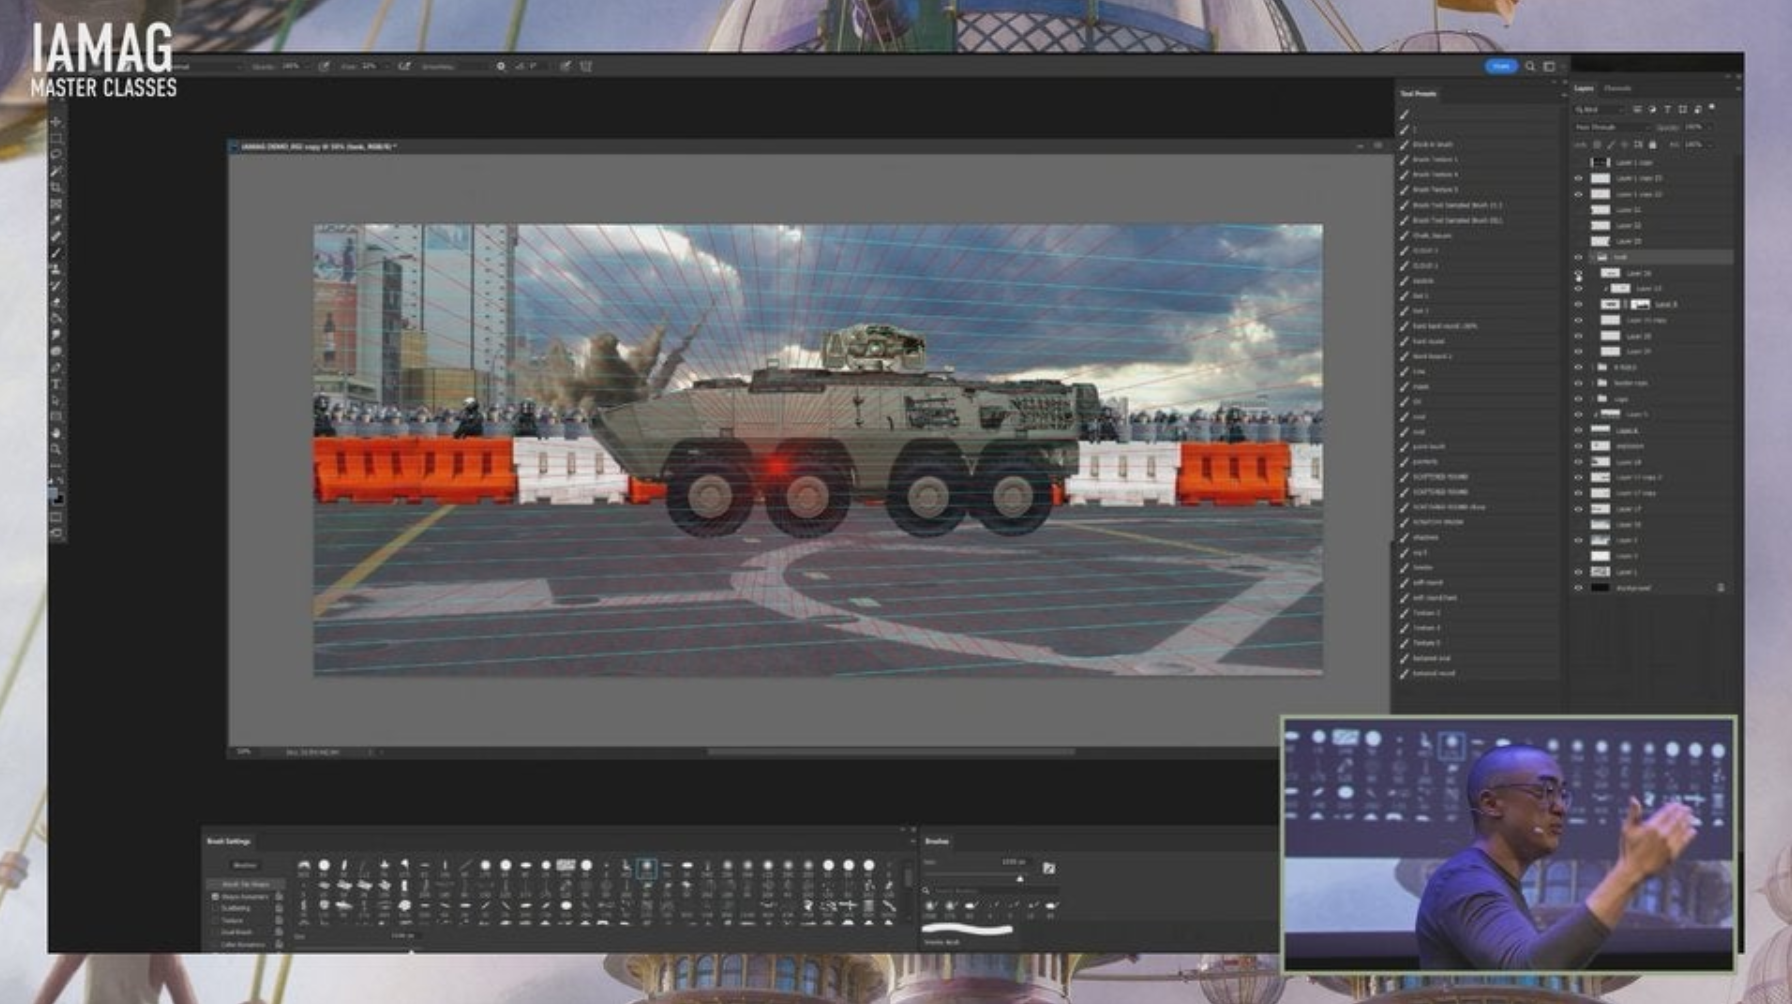Viewport: 1792px width, 1004px height.
Task: Open the workspace switcher icon next to search
Action: point(1549,66)
